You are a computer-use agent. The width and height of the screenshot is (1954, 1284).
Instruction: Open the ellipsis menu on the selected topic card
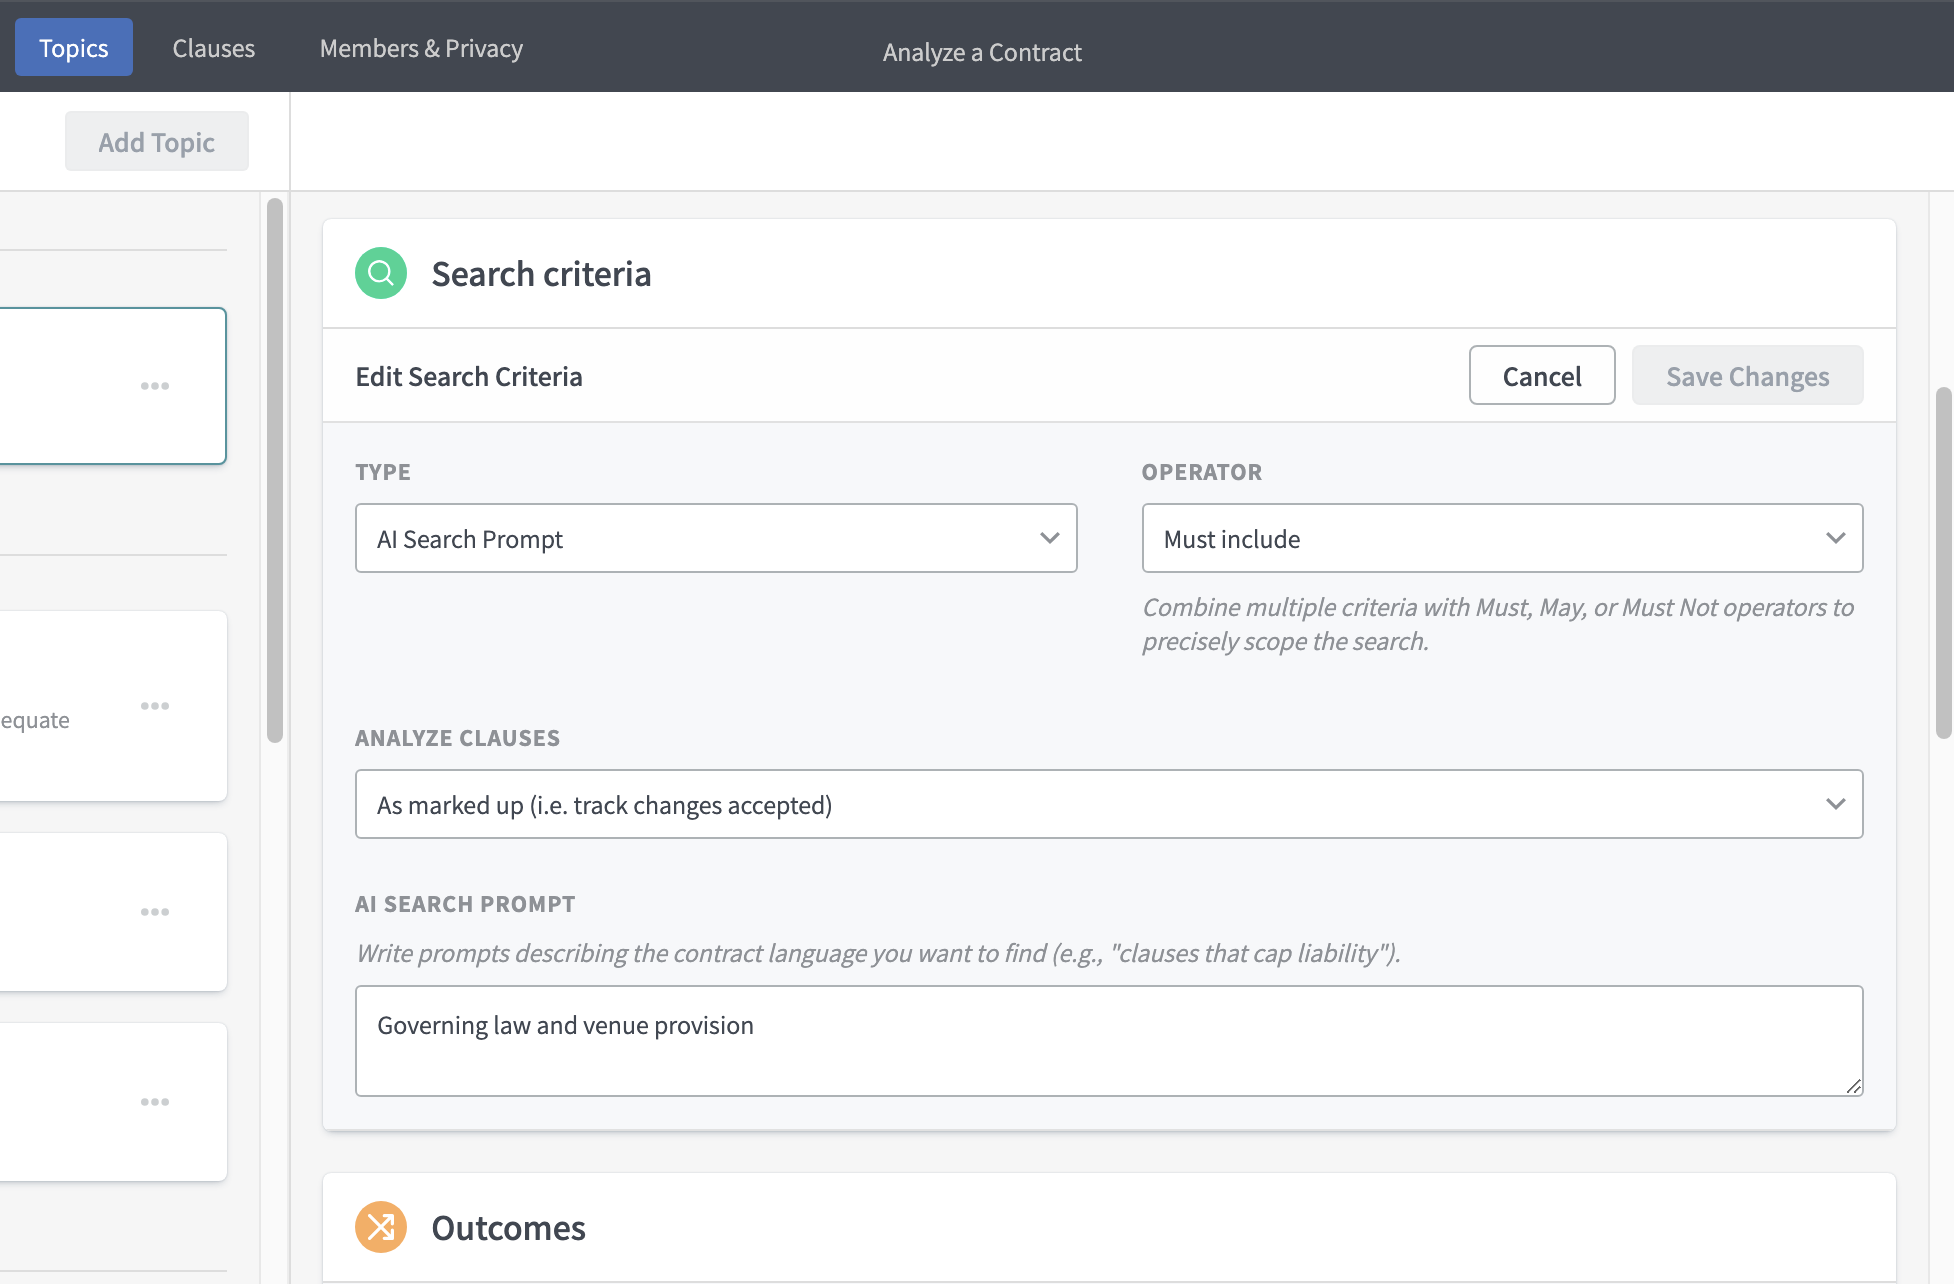pyautogui.click(x=155, y=386)
